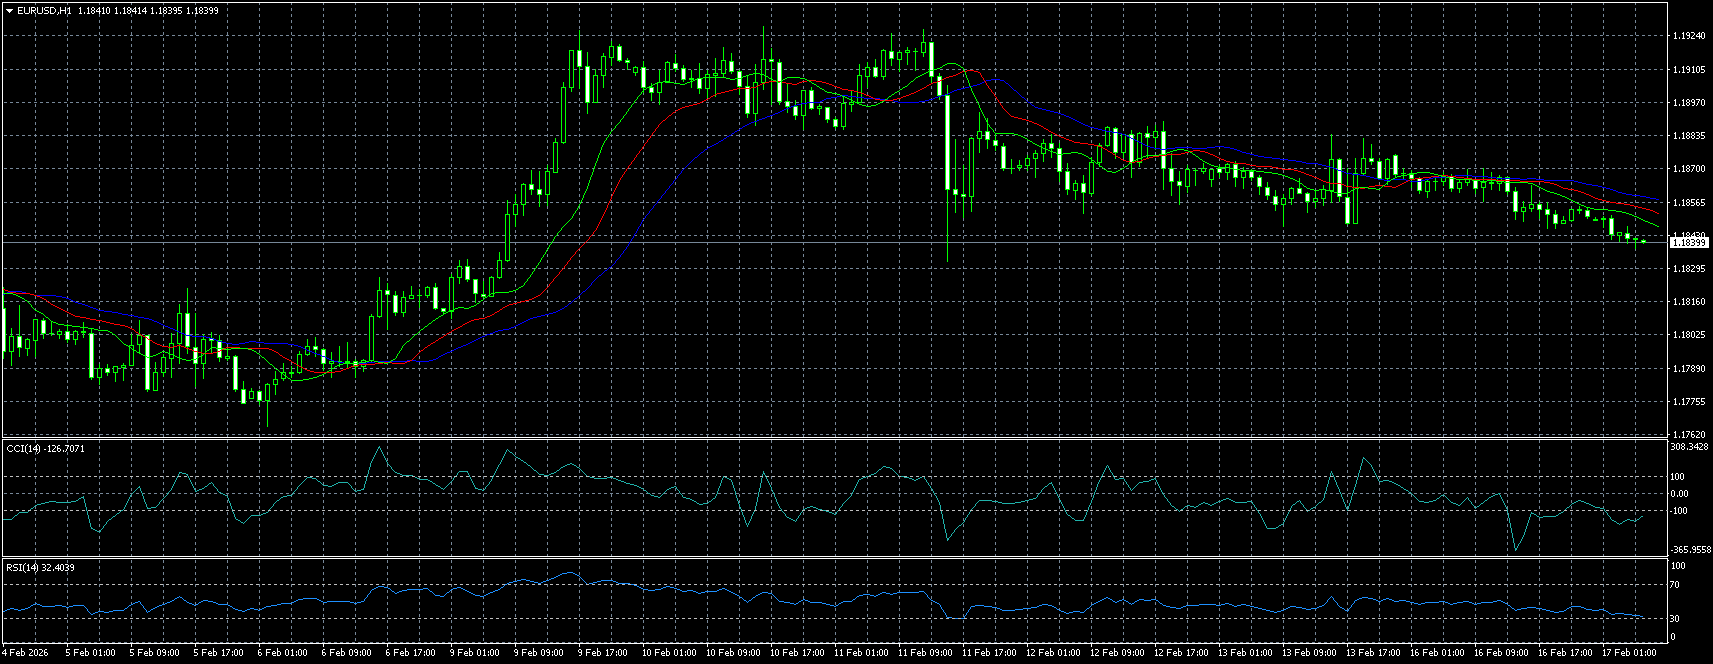Viewport: 1713px width, 664px height.
Task: Click the 1.18025 price axis label
Action: point(1688,335)
